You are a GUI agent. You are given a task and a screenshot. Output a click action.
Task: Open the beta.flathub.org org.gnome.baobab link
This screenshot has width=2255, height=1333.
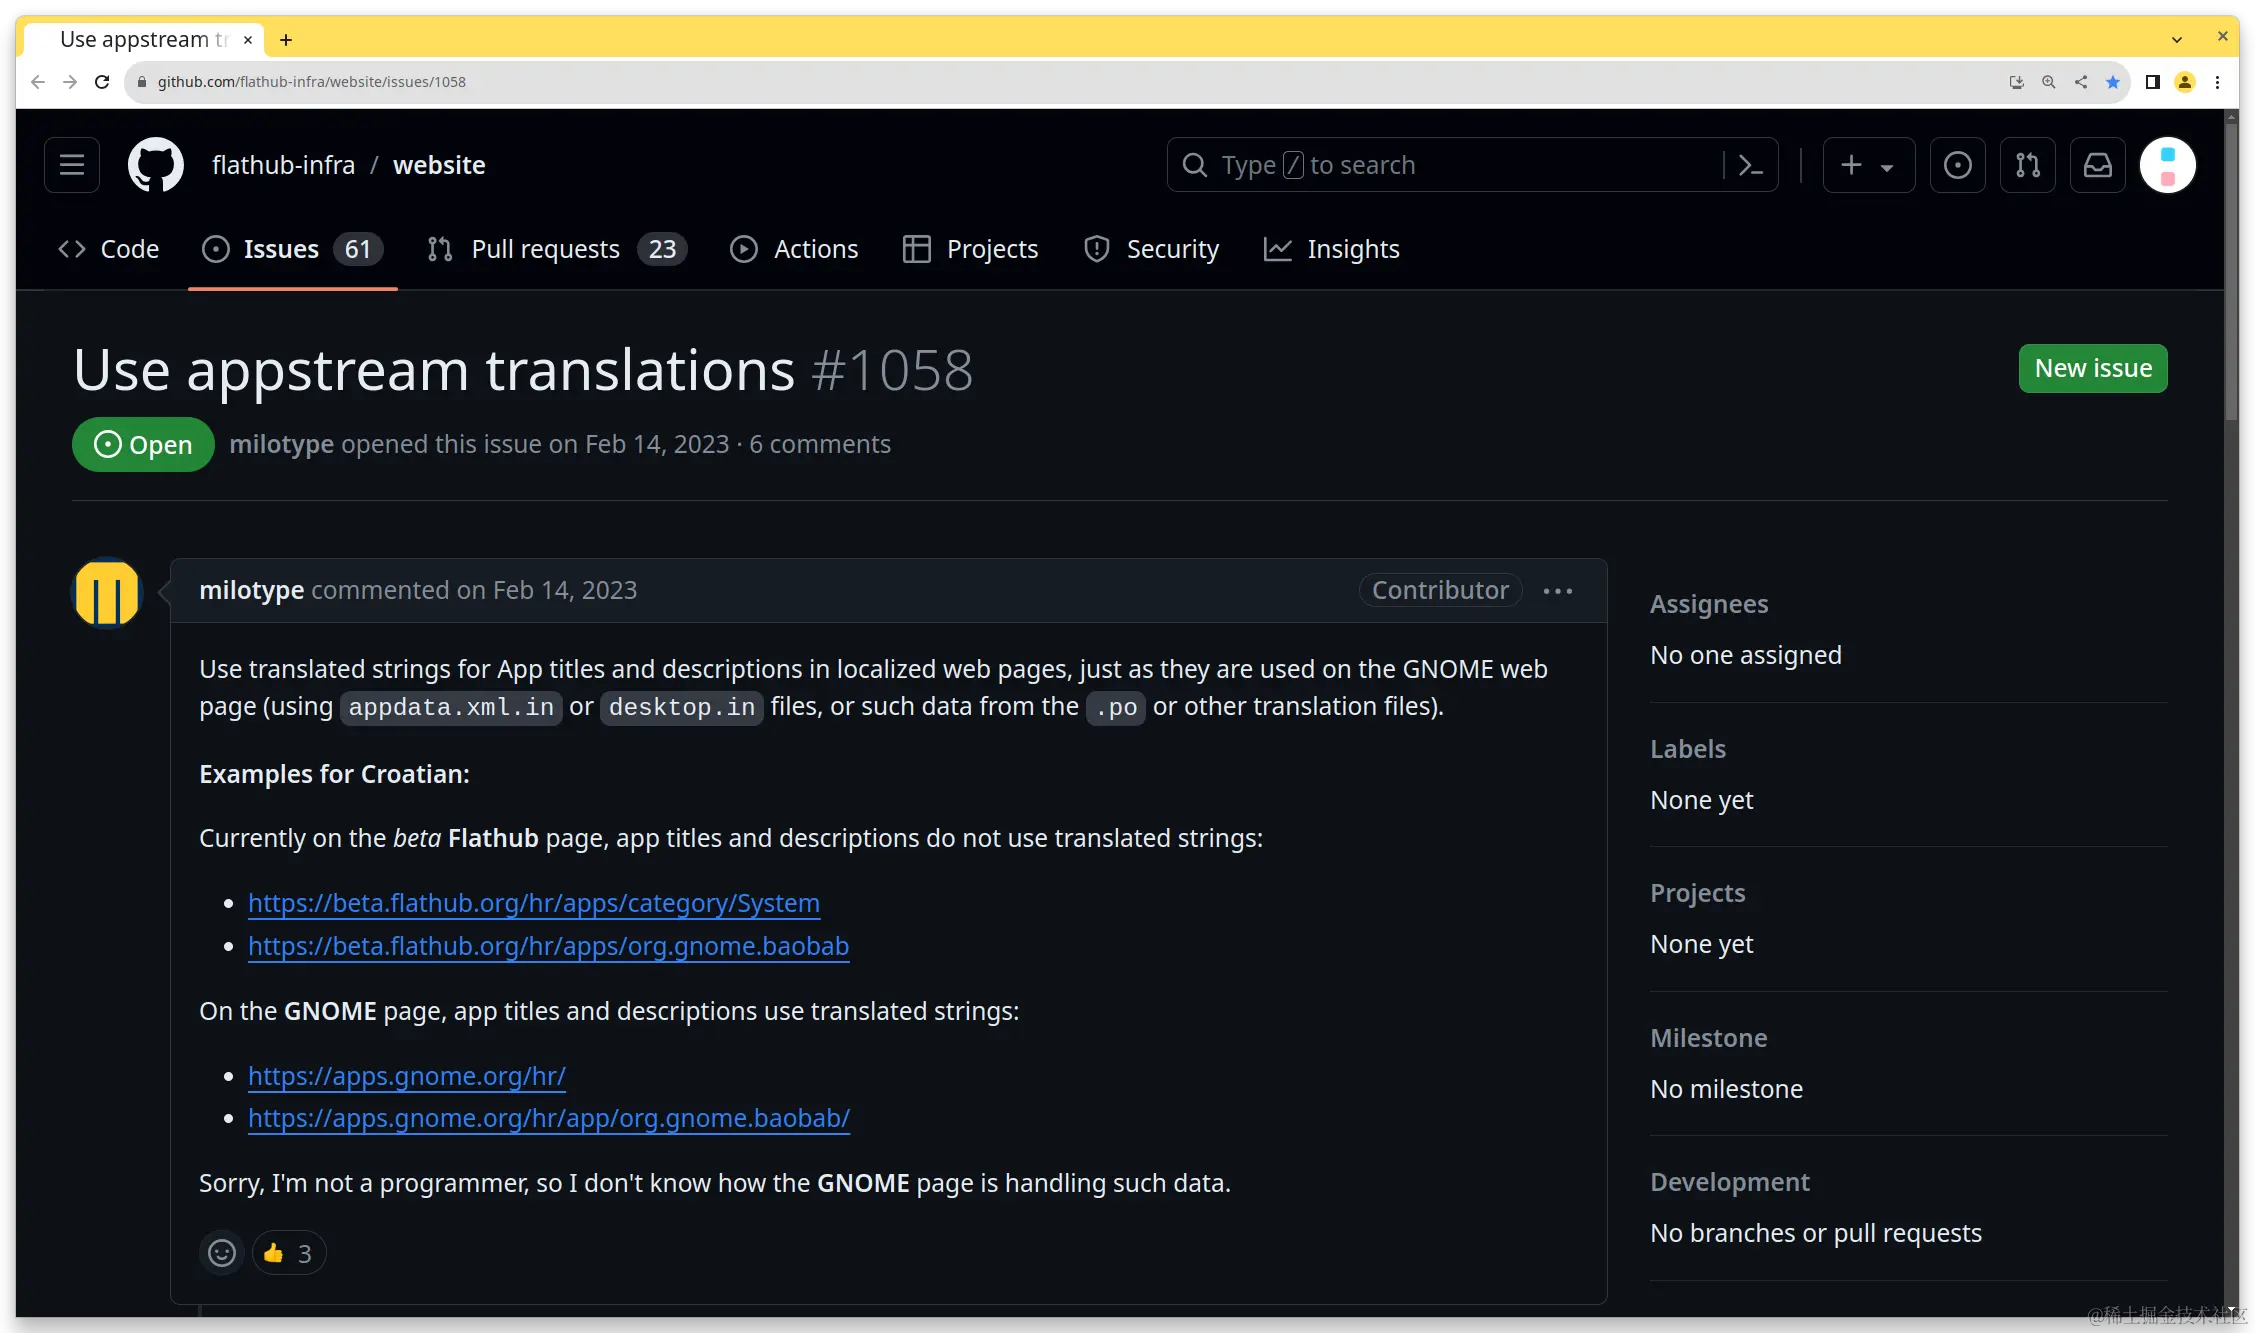548,946
